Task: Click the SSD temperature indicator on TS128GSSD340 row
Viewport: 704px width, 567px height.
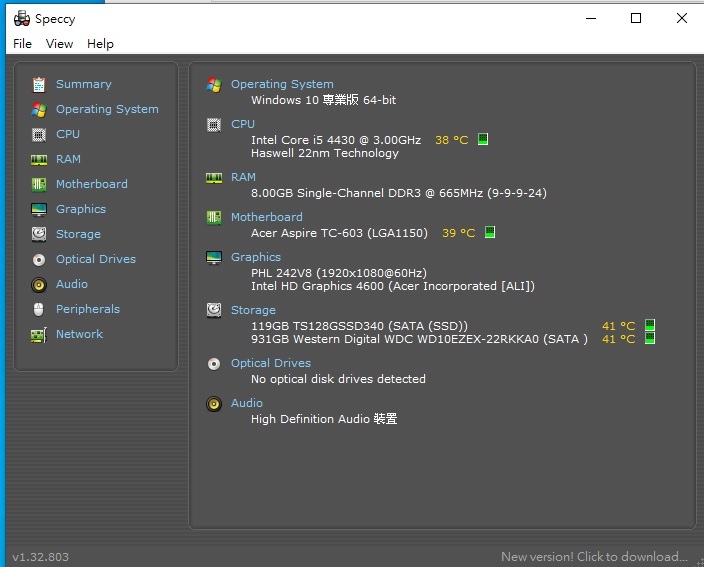Action: click(x=650, y=325)
